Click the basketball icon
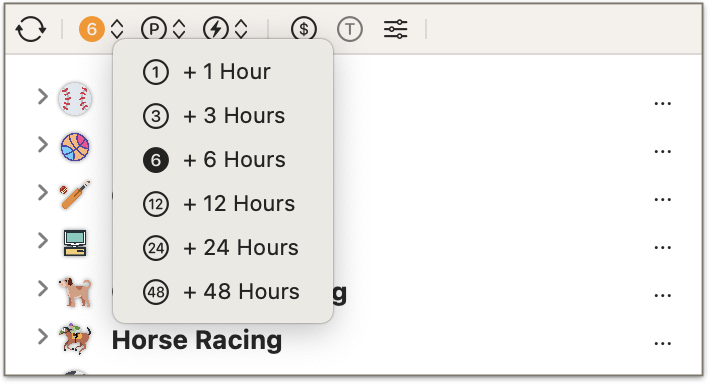 (x=75, y=147)
